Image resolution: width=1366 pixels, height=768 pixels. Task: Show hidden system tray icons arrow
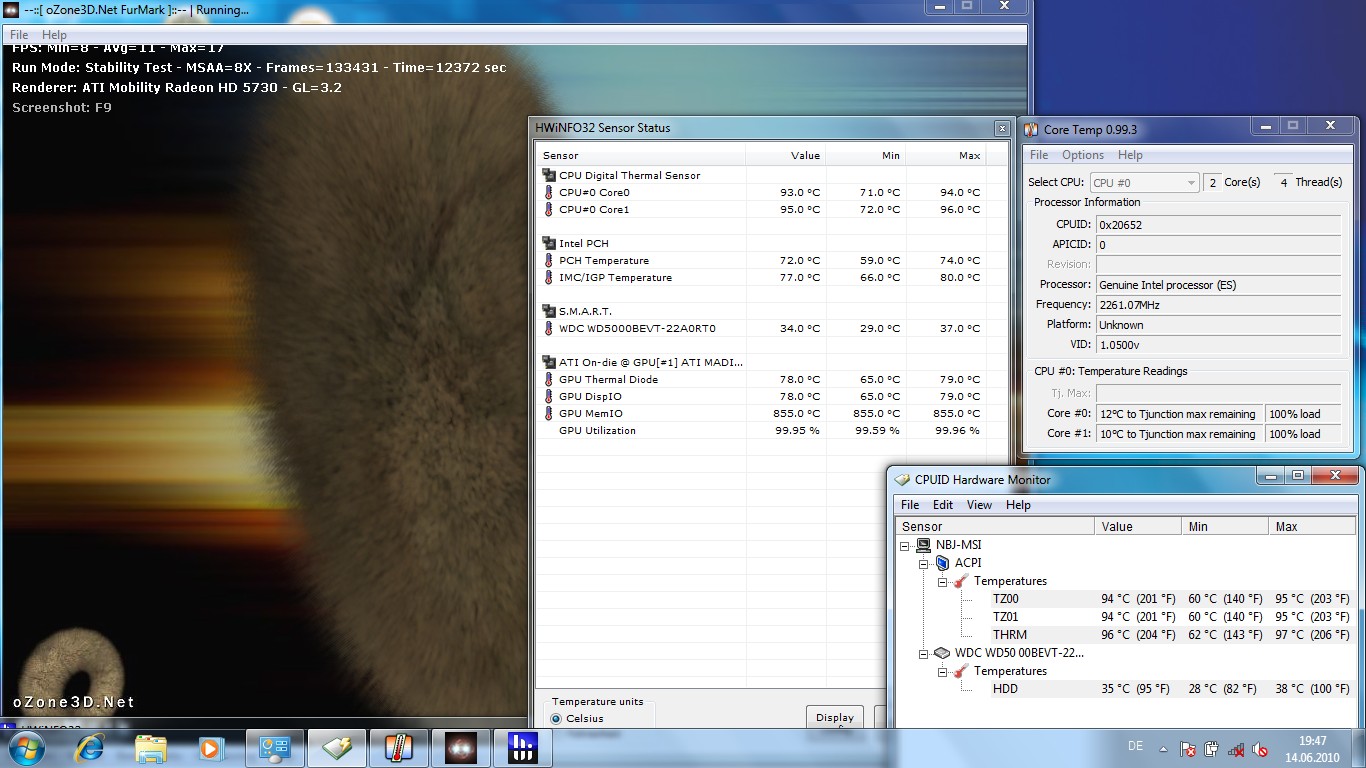click(x=1163, y=749)
